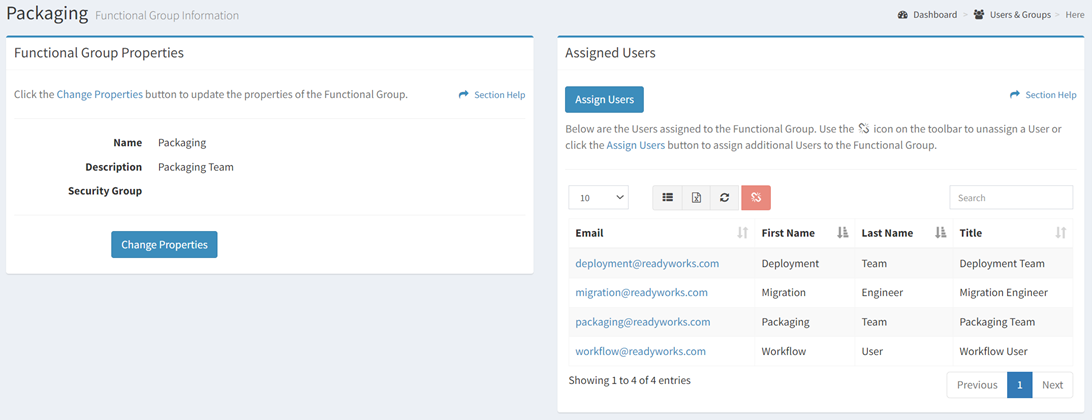Viewport: 1092px width, 420px height.
Task: Click the 'Workflow' first name cell
Action: (x=804, y=352)
